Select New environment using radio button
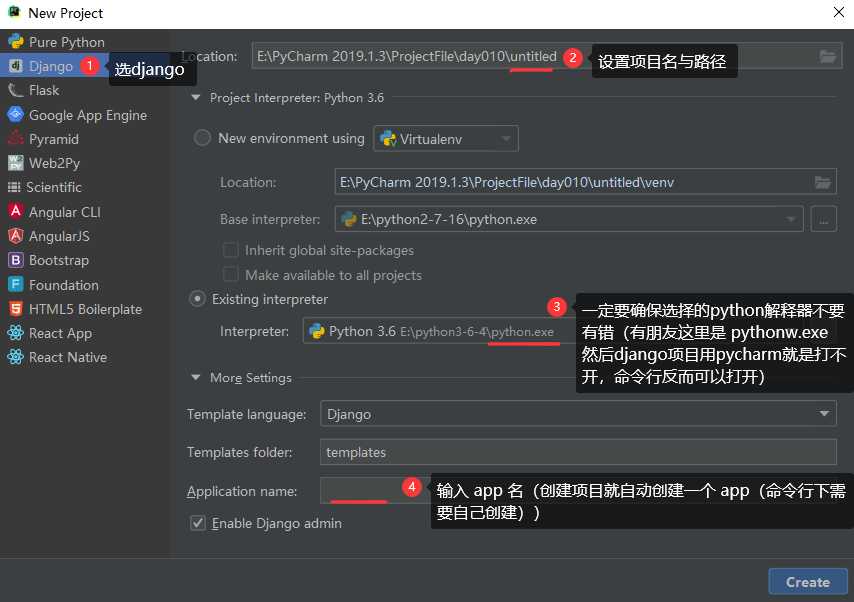Screen dimensions: 854x602 (202, 138)
